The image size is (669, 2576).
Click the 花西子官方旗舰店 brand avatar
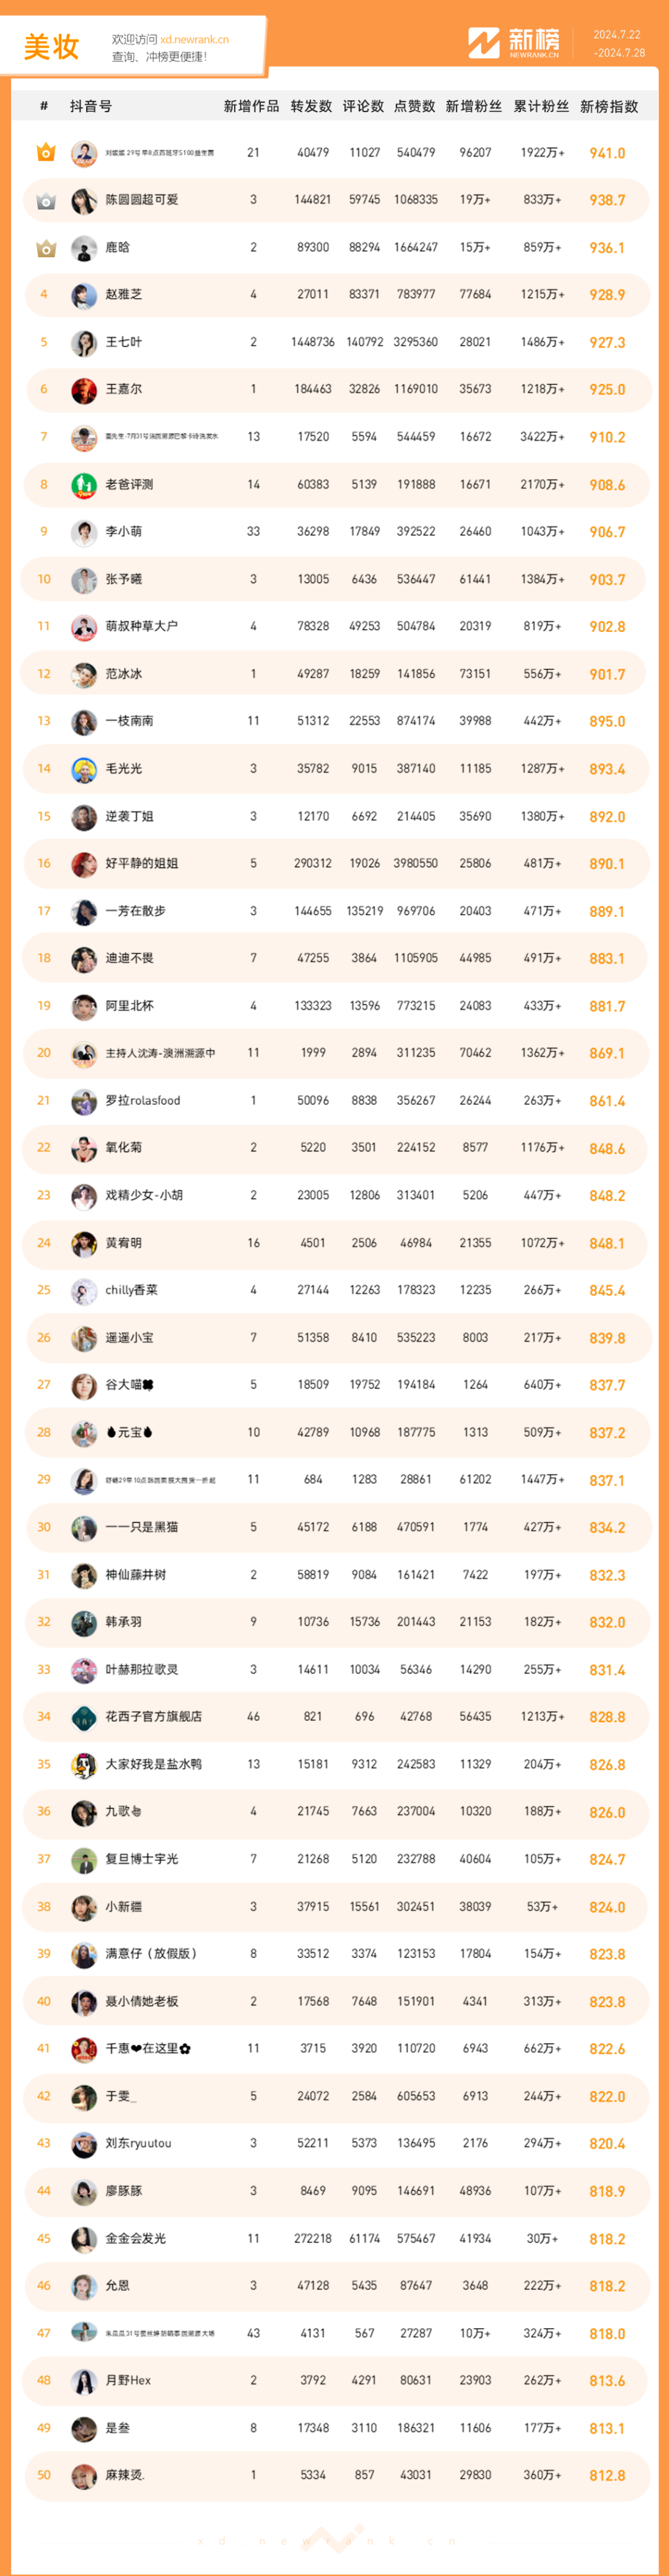coord(84,1717)
